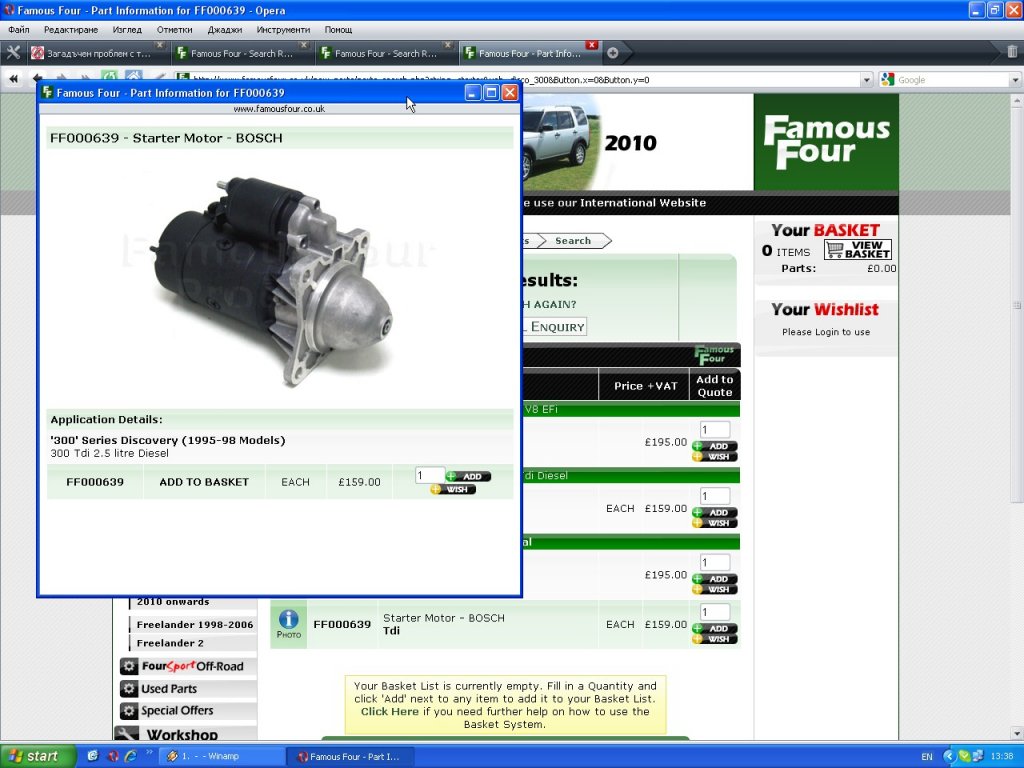1024x768 pixels.
Task: Click the Winamp taskbar button
Action: coord(221,756)
